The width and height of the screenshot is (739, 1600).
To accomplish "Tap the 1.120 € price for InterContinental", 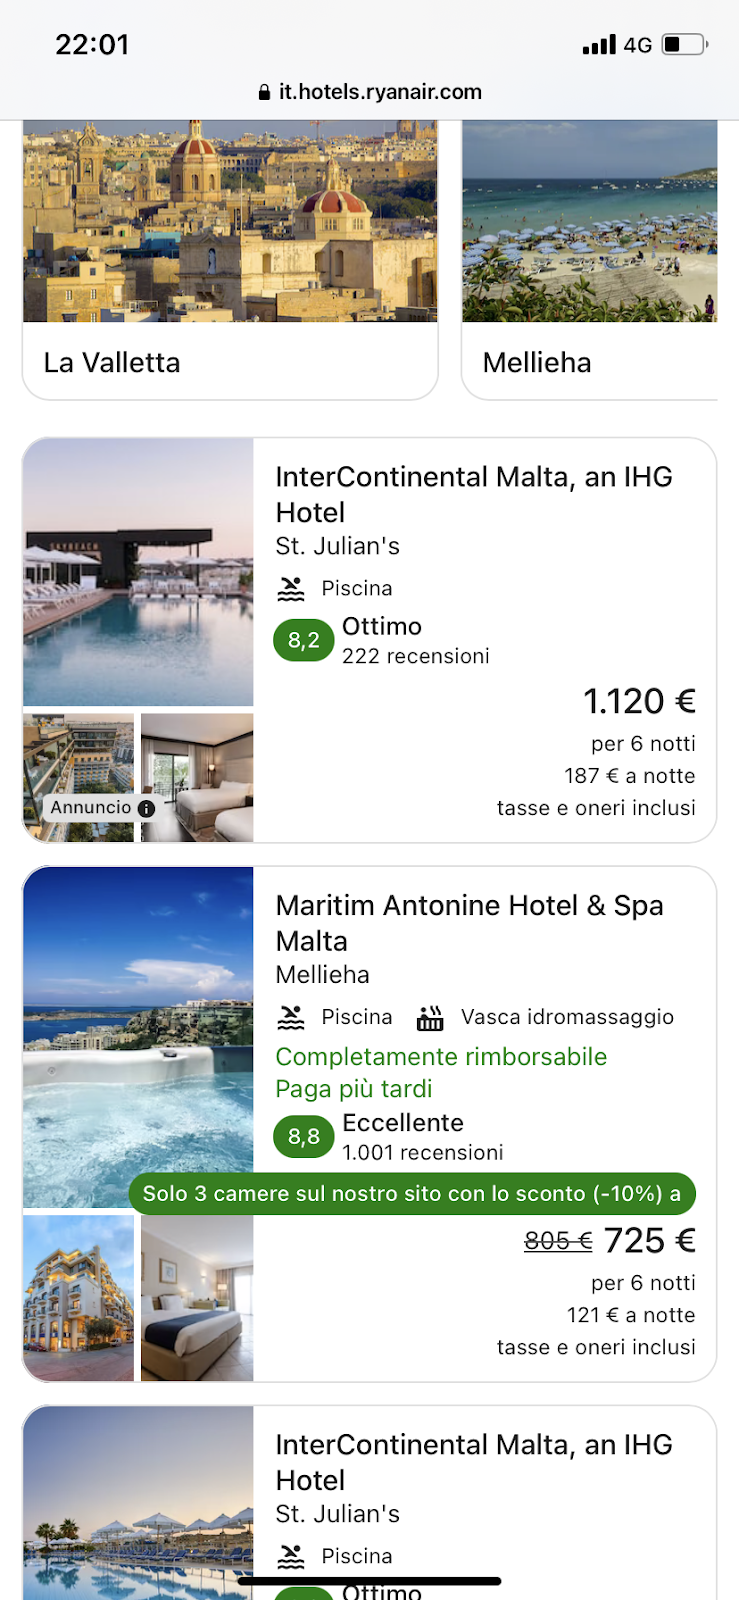I will (639, 702).
